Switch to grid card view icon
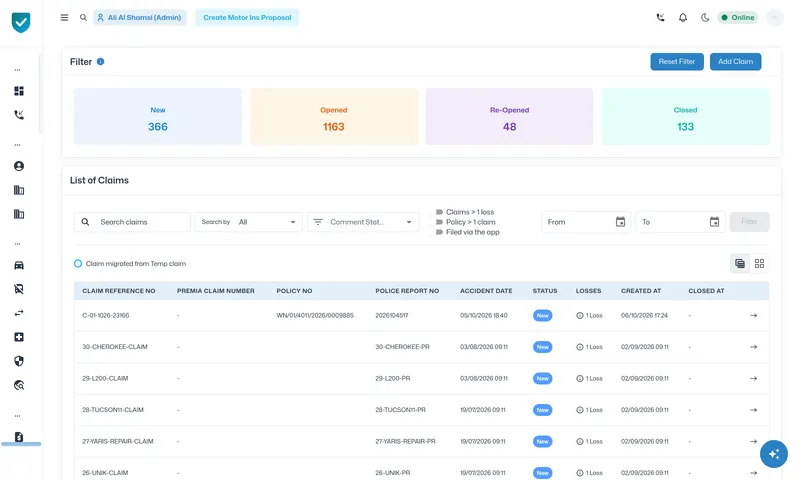 click(759, 263)
